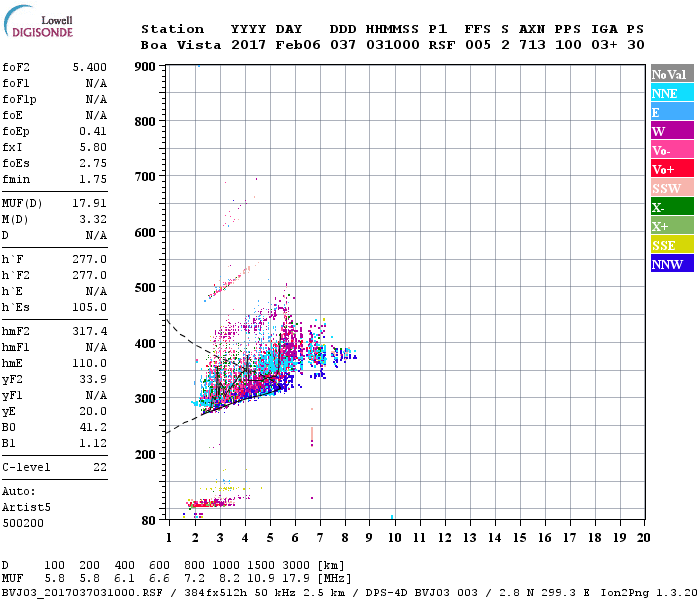700x600 pixels.
Task: Click the foEs value 2.75
Action: pos(93,163)
